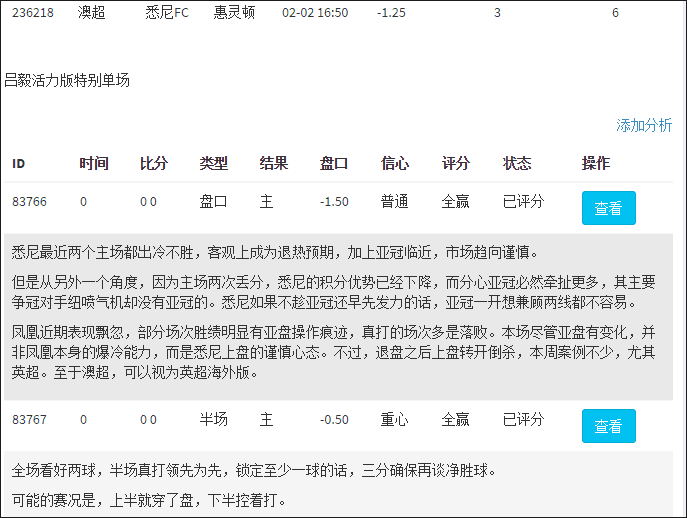Click the ID column header

[x=18, y=164]
